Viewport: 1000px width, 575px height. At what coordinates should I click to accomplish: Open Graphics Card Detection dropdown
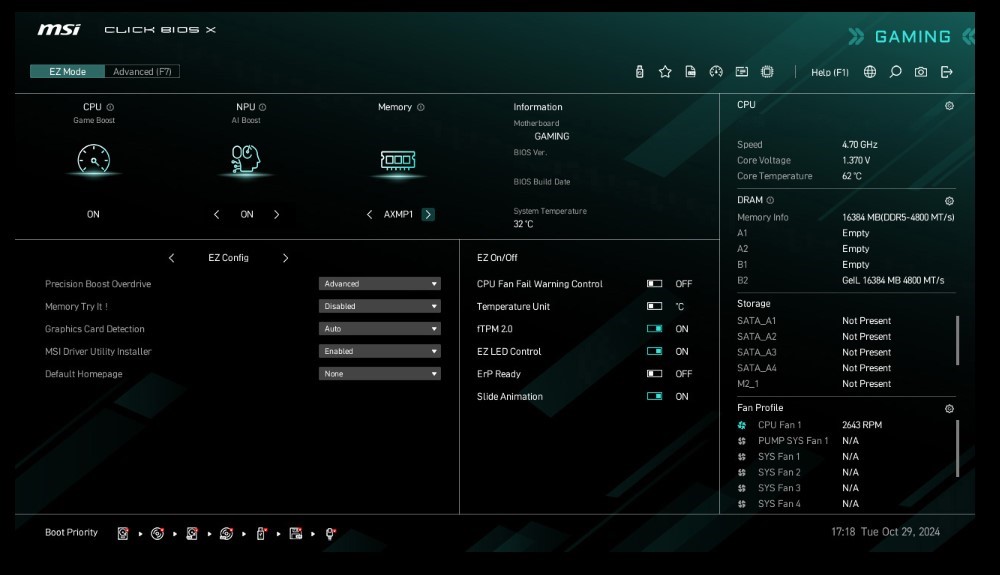pyautogui.click(x=379, y=328)
